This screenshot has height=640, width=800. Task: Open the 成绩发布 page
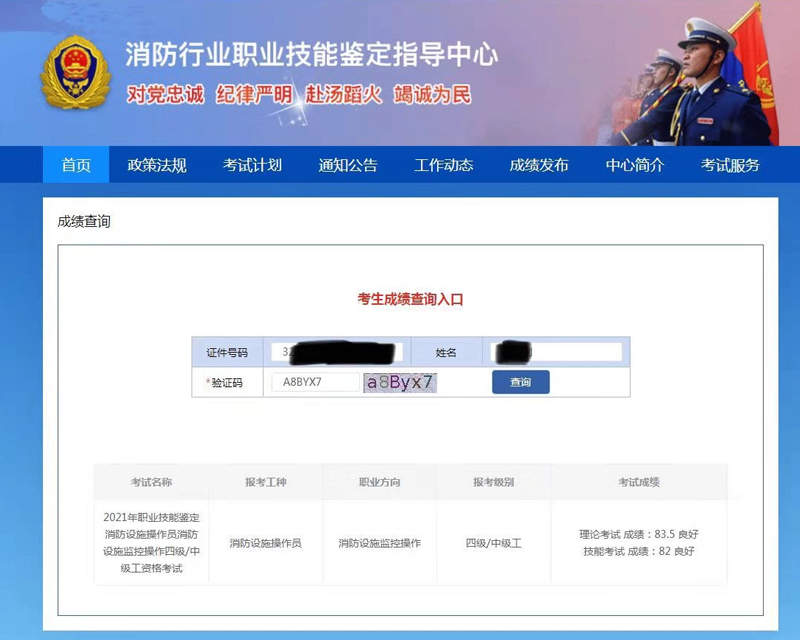(539, 165)
